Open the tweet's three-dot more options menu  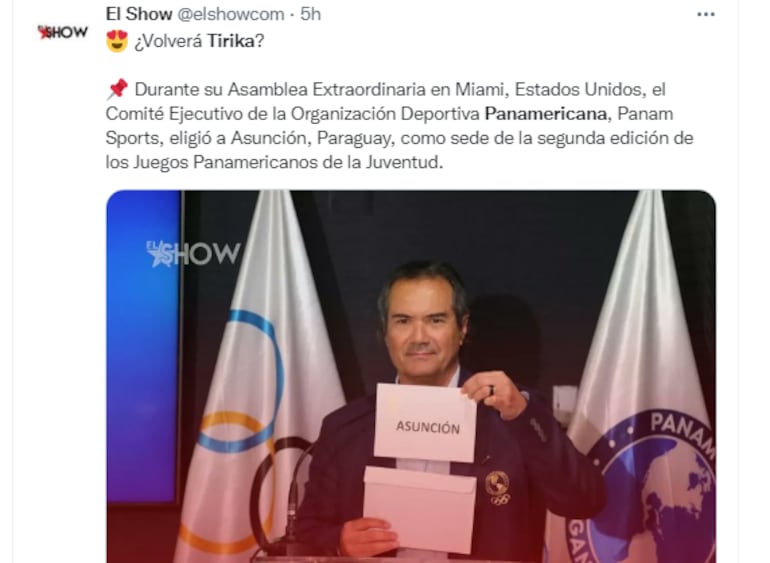click(x=706, y=15)
